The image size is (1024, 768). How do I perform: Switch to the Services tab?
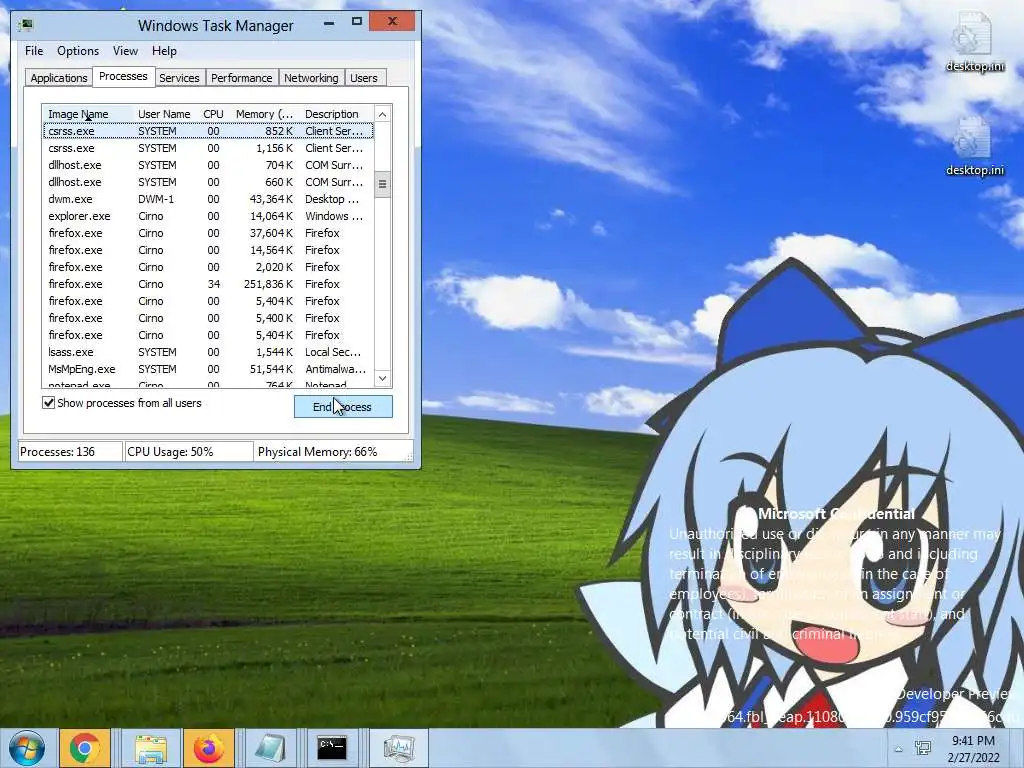[179, 78]
